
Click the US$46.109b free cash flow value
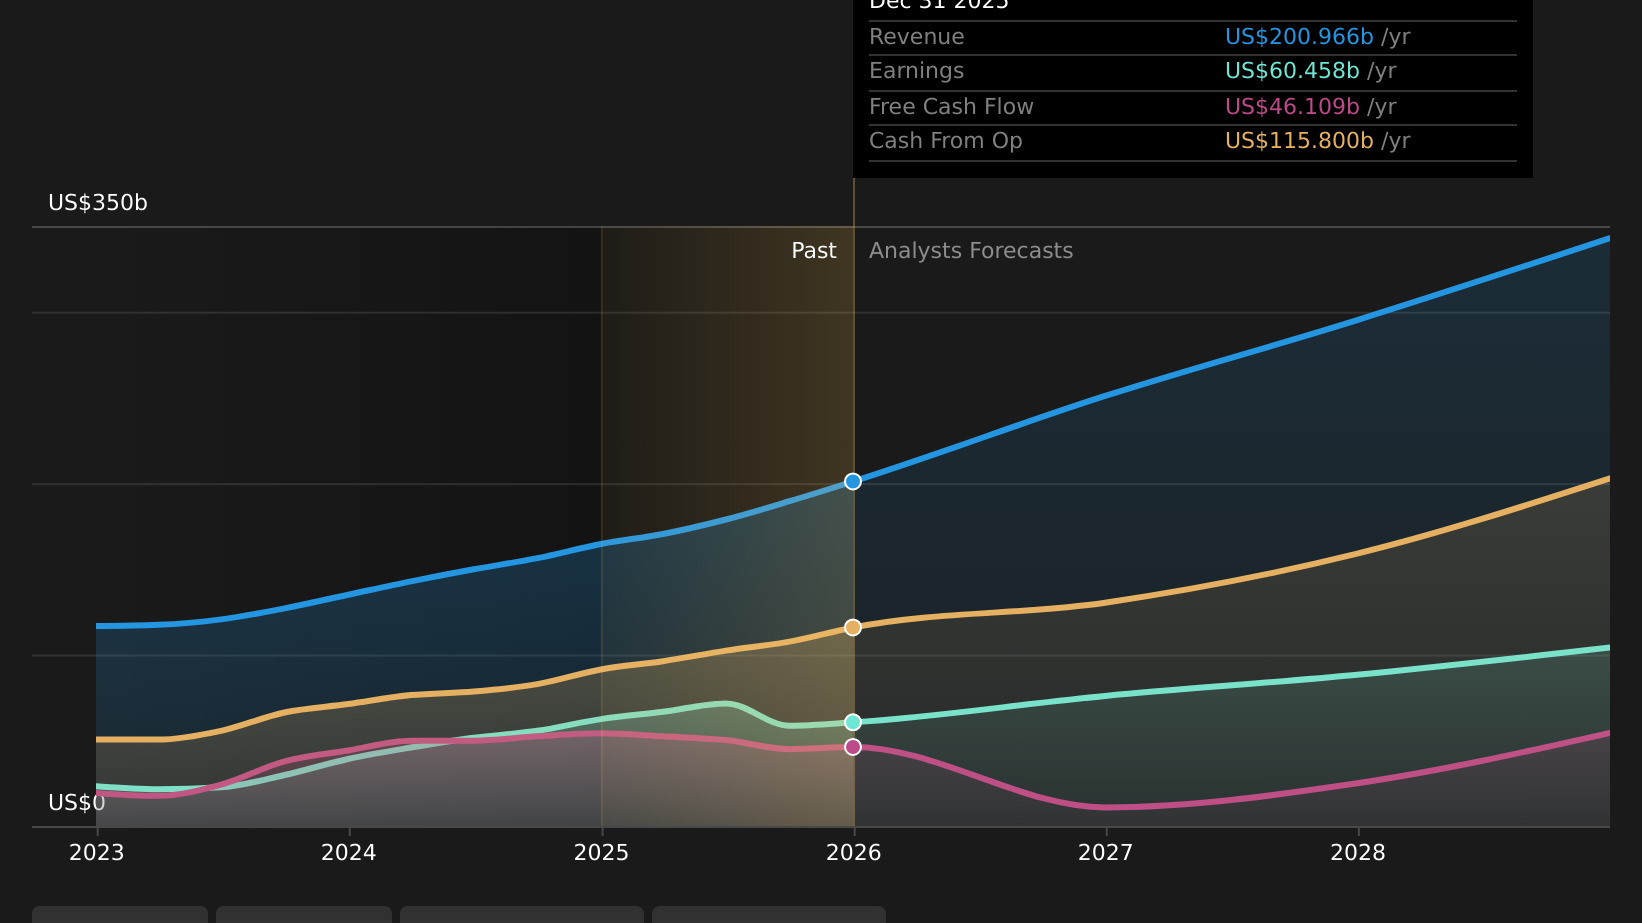point(1291,107)
